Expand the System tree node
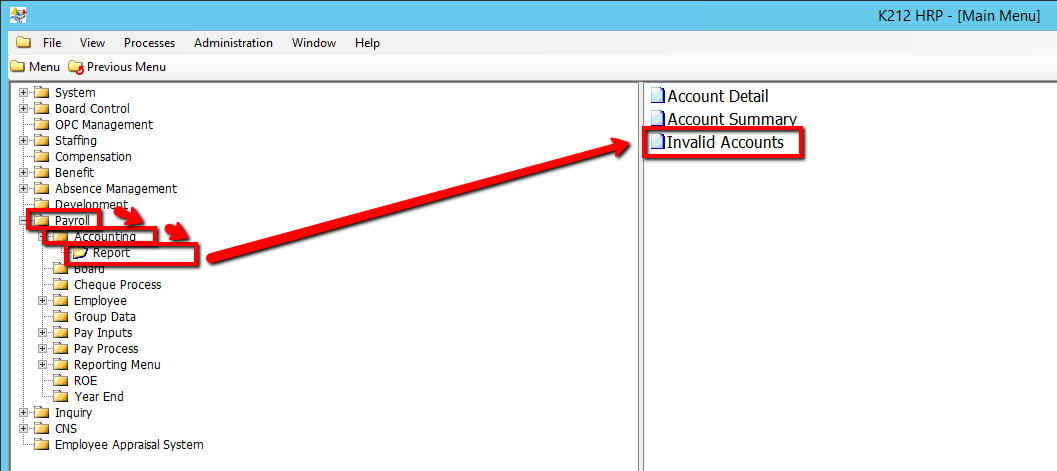The image size is (1057, 471). click(24, 93)
